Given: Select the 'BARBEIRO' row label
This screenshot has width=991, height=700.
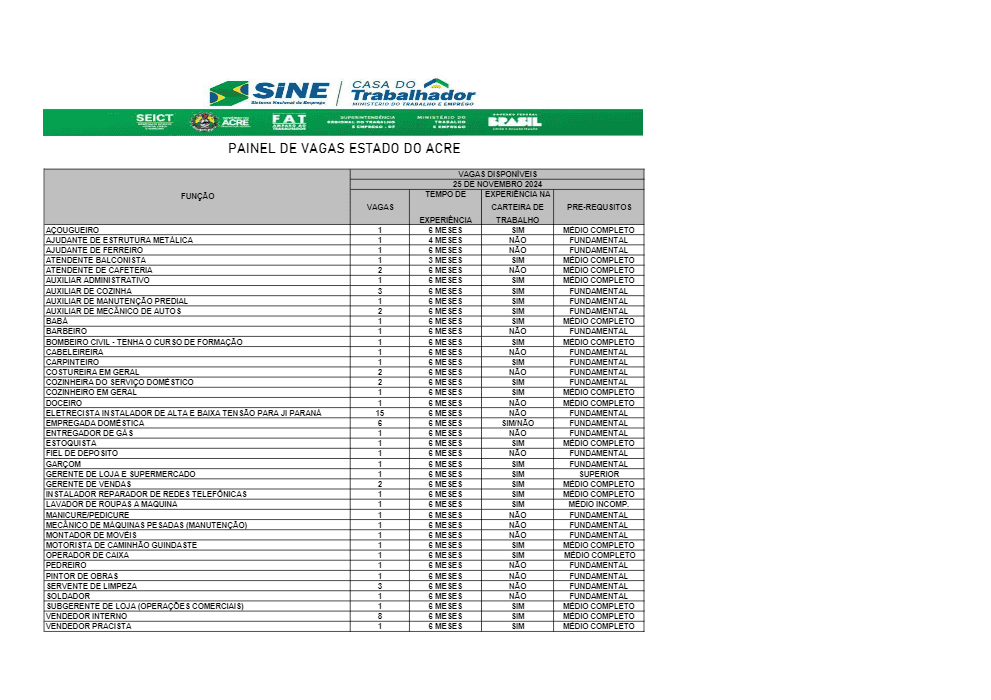Looking at the screenshot, I should (x=66, y=332).
